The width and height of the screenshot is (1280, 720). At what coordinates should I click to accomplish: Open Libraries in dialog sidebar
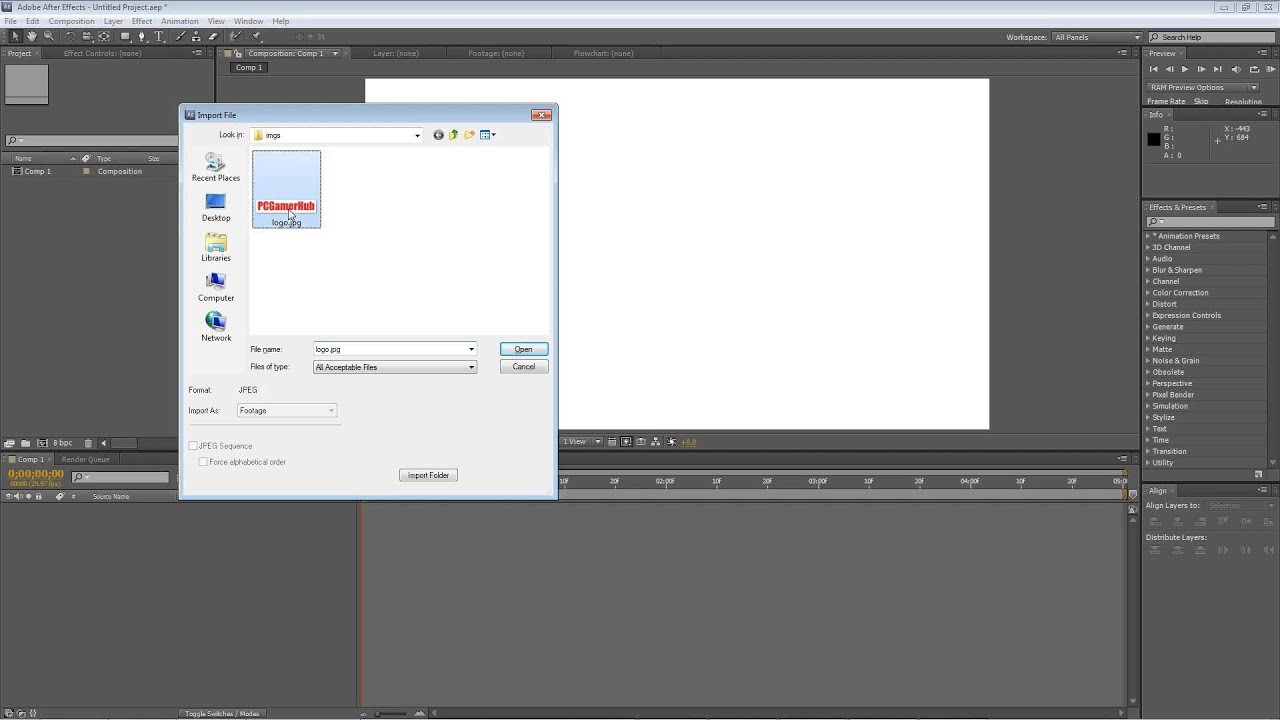point(216,248)
